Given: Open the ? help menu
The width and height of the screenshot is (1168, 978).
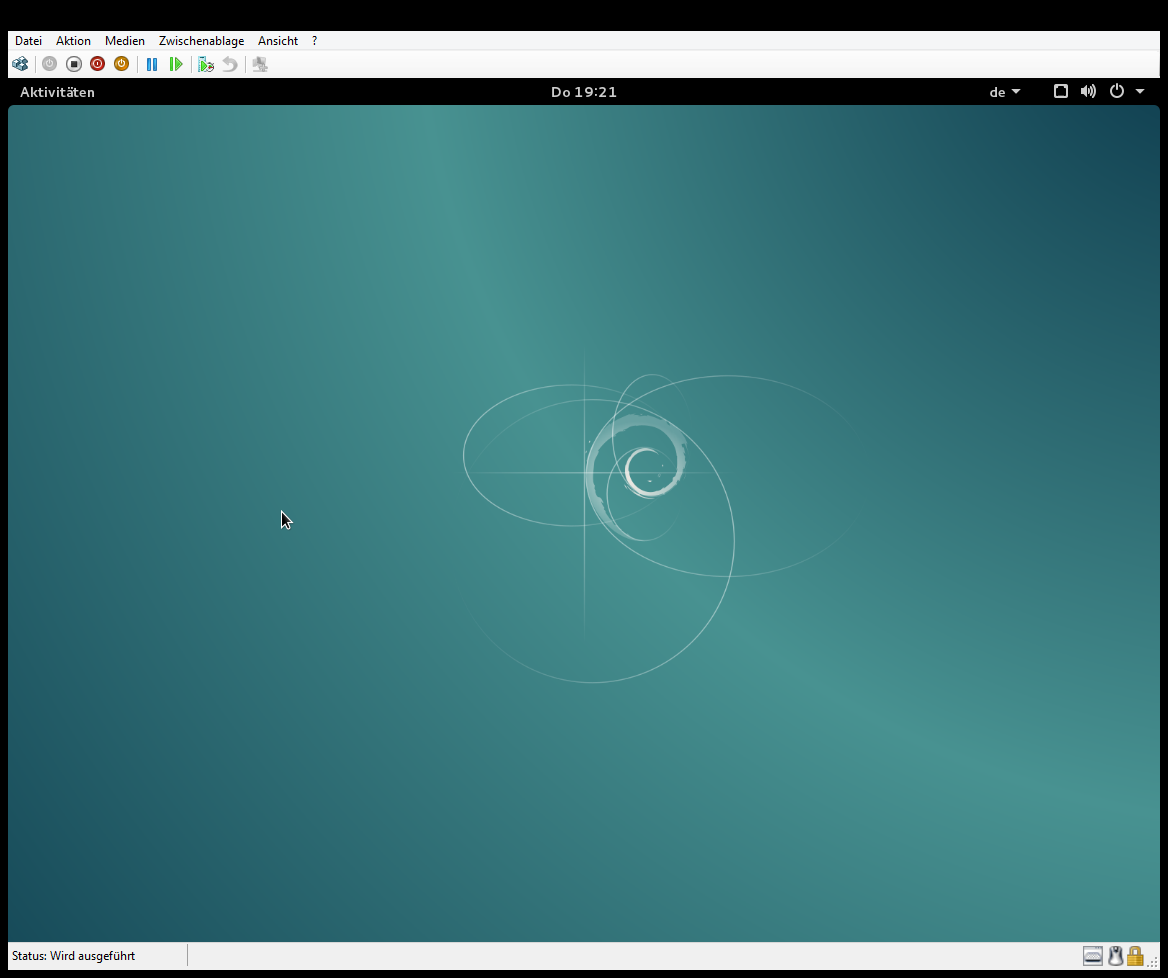Looking at the screenshot, I should (314, 41).
